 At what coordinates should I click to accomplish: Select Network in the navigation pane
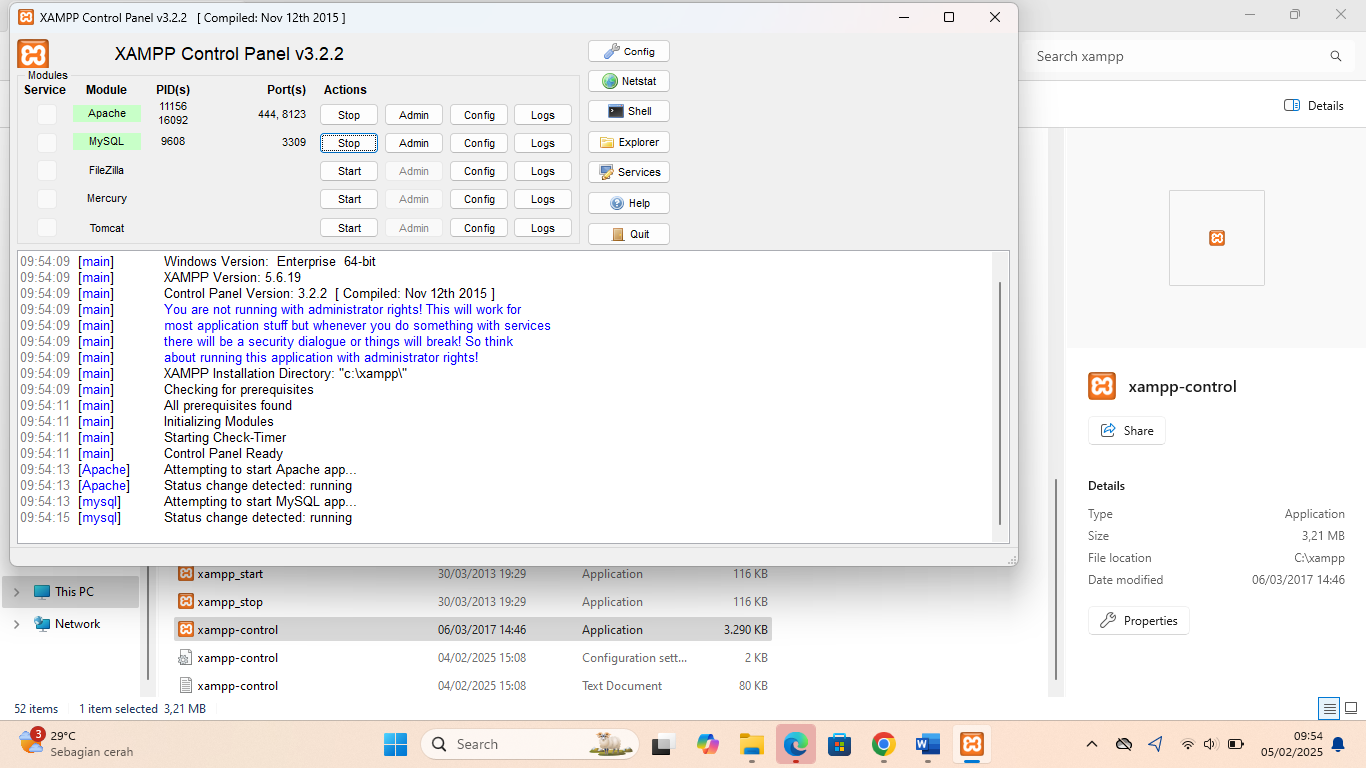(71, 624)
